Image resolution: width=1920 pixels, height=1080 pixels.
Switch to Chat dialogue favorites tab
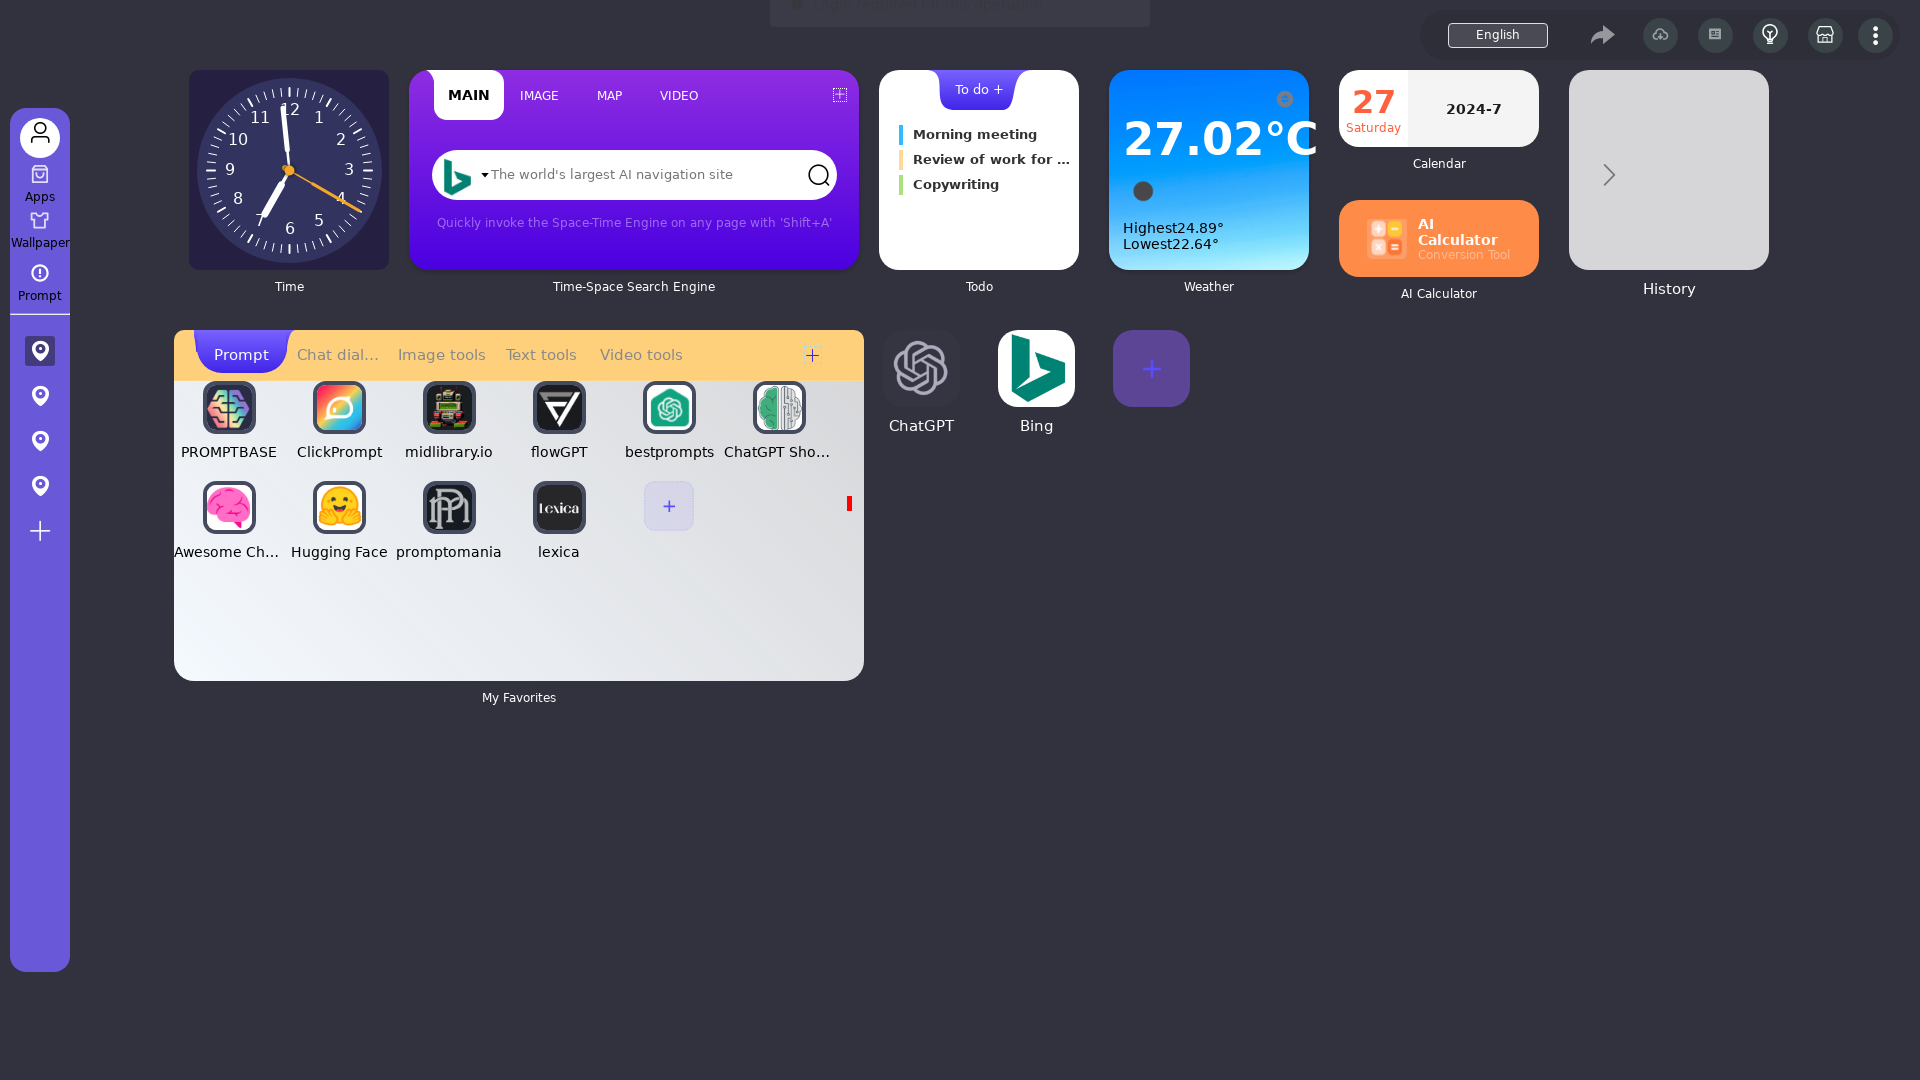coord(338,355)
